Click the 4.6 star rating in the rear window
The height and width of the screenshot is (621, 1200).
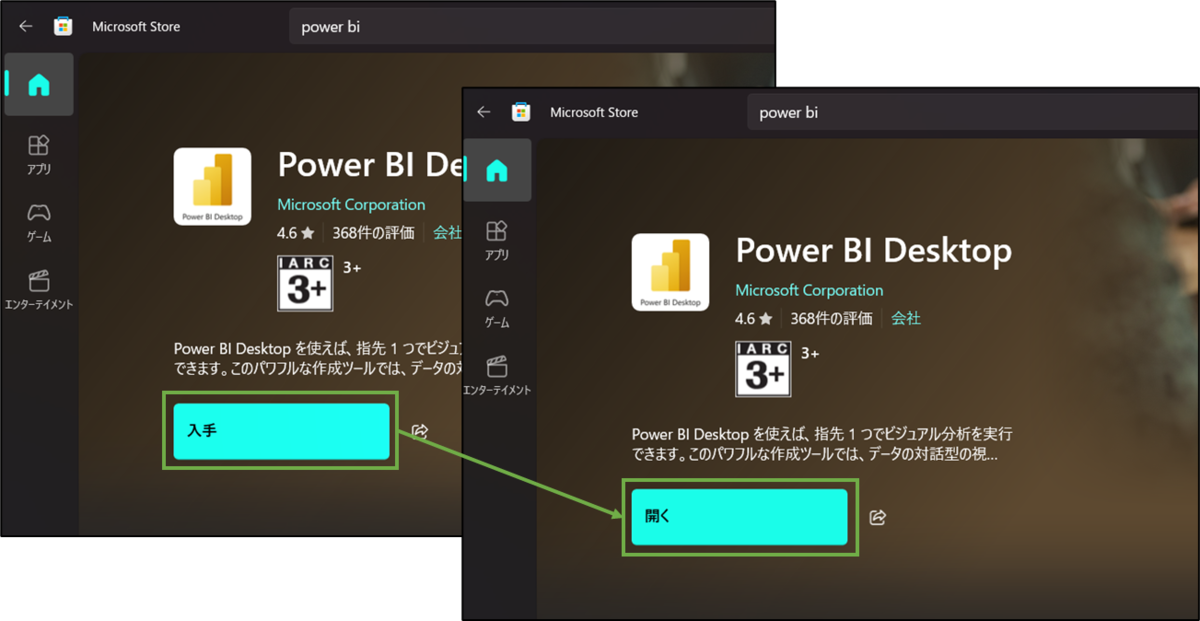pyautogui.click(x=296, y=232)
